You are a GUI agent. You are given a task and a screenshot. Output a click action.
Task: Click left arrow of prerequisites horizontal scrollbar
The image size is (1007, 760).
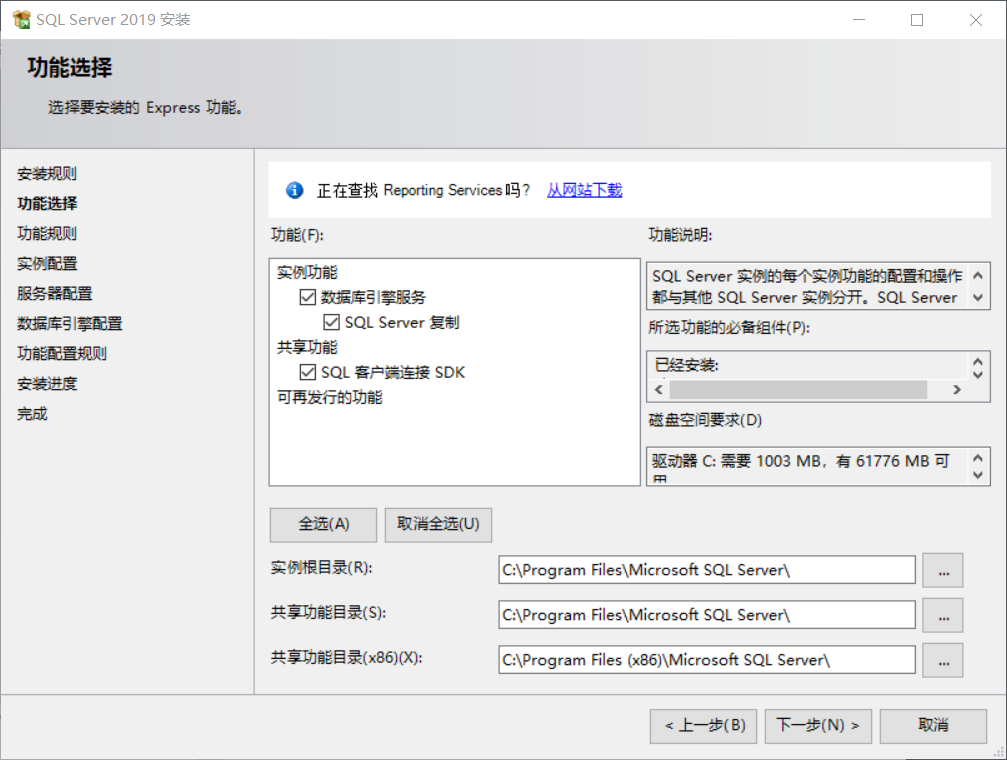pyautogui.click(x=659, y=389)
